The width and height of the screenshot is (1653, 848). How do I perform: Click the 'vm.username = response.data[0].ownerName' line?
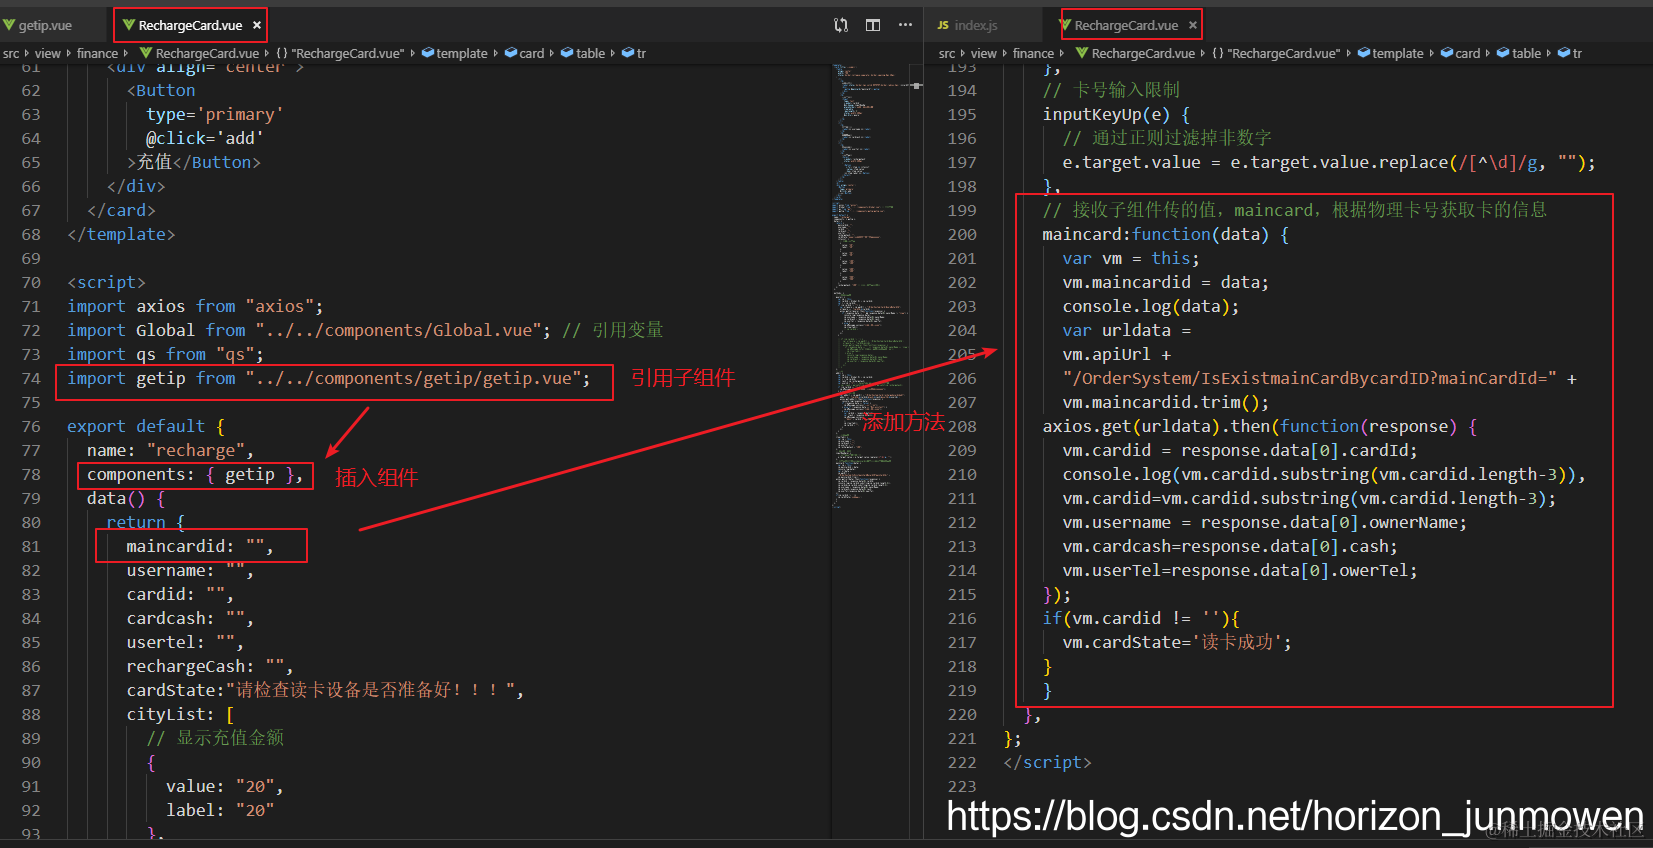click(x=1264, y=522)
